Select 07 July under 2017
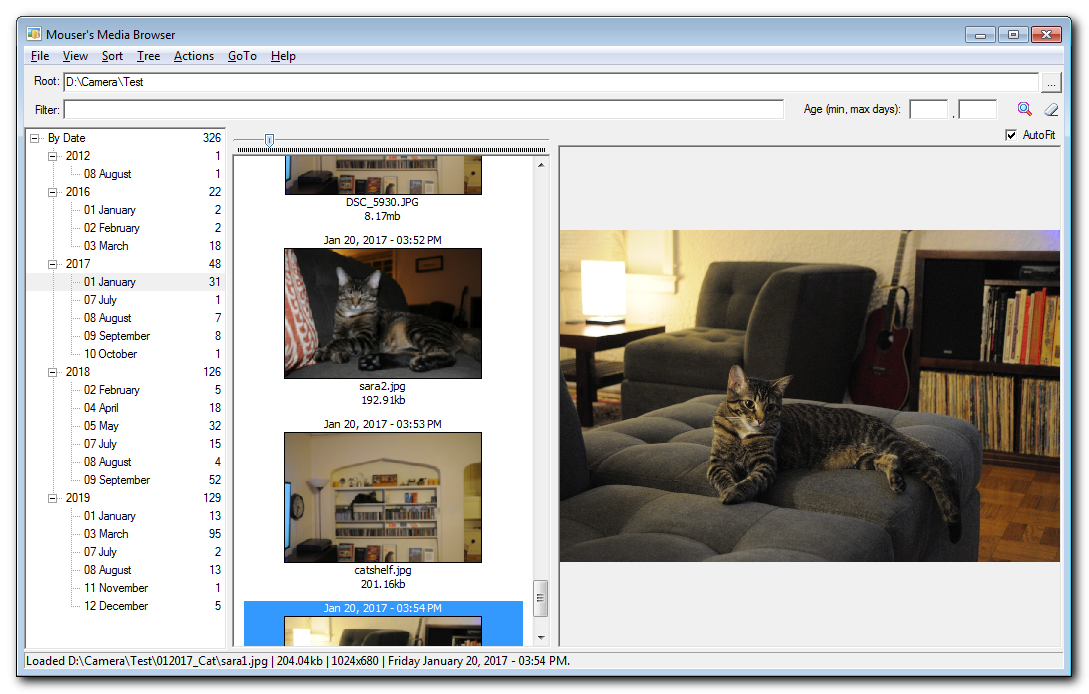Viewport: 1089px width, 694px height. click(x=100, y=300)
